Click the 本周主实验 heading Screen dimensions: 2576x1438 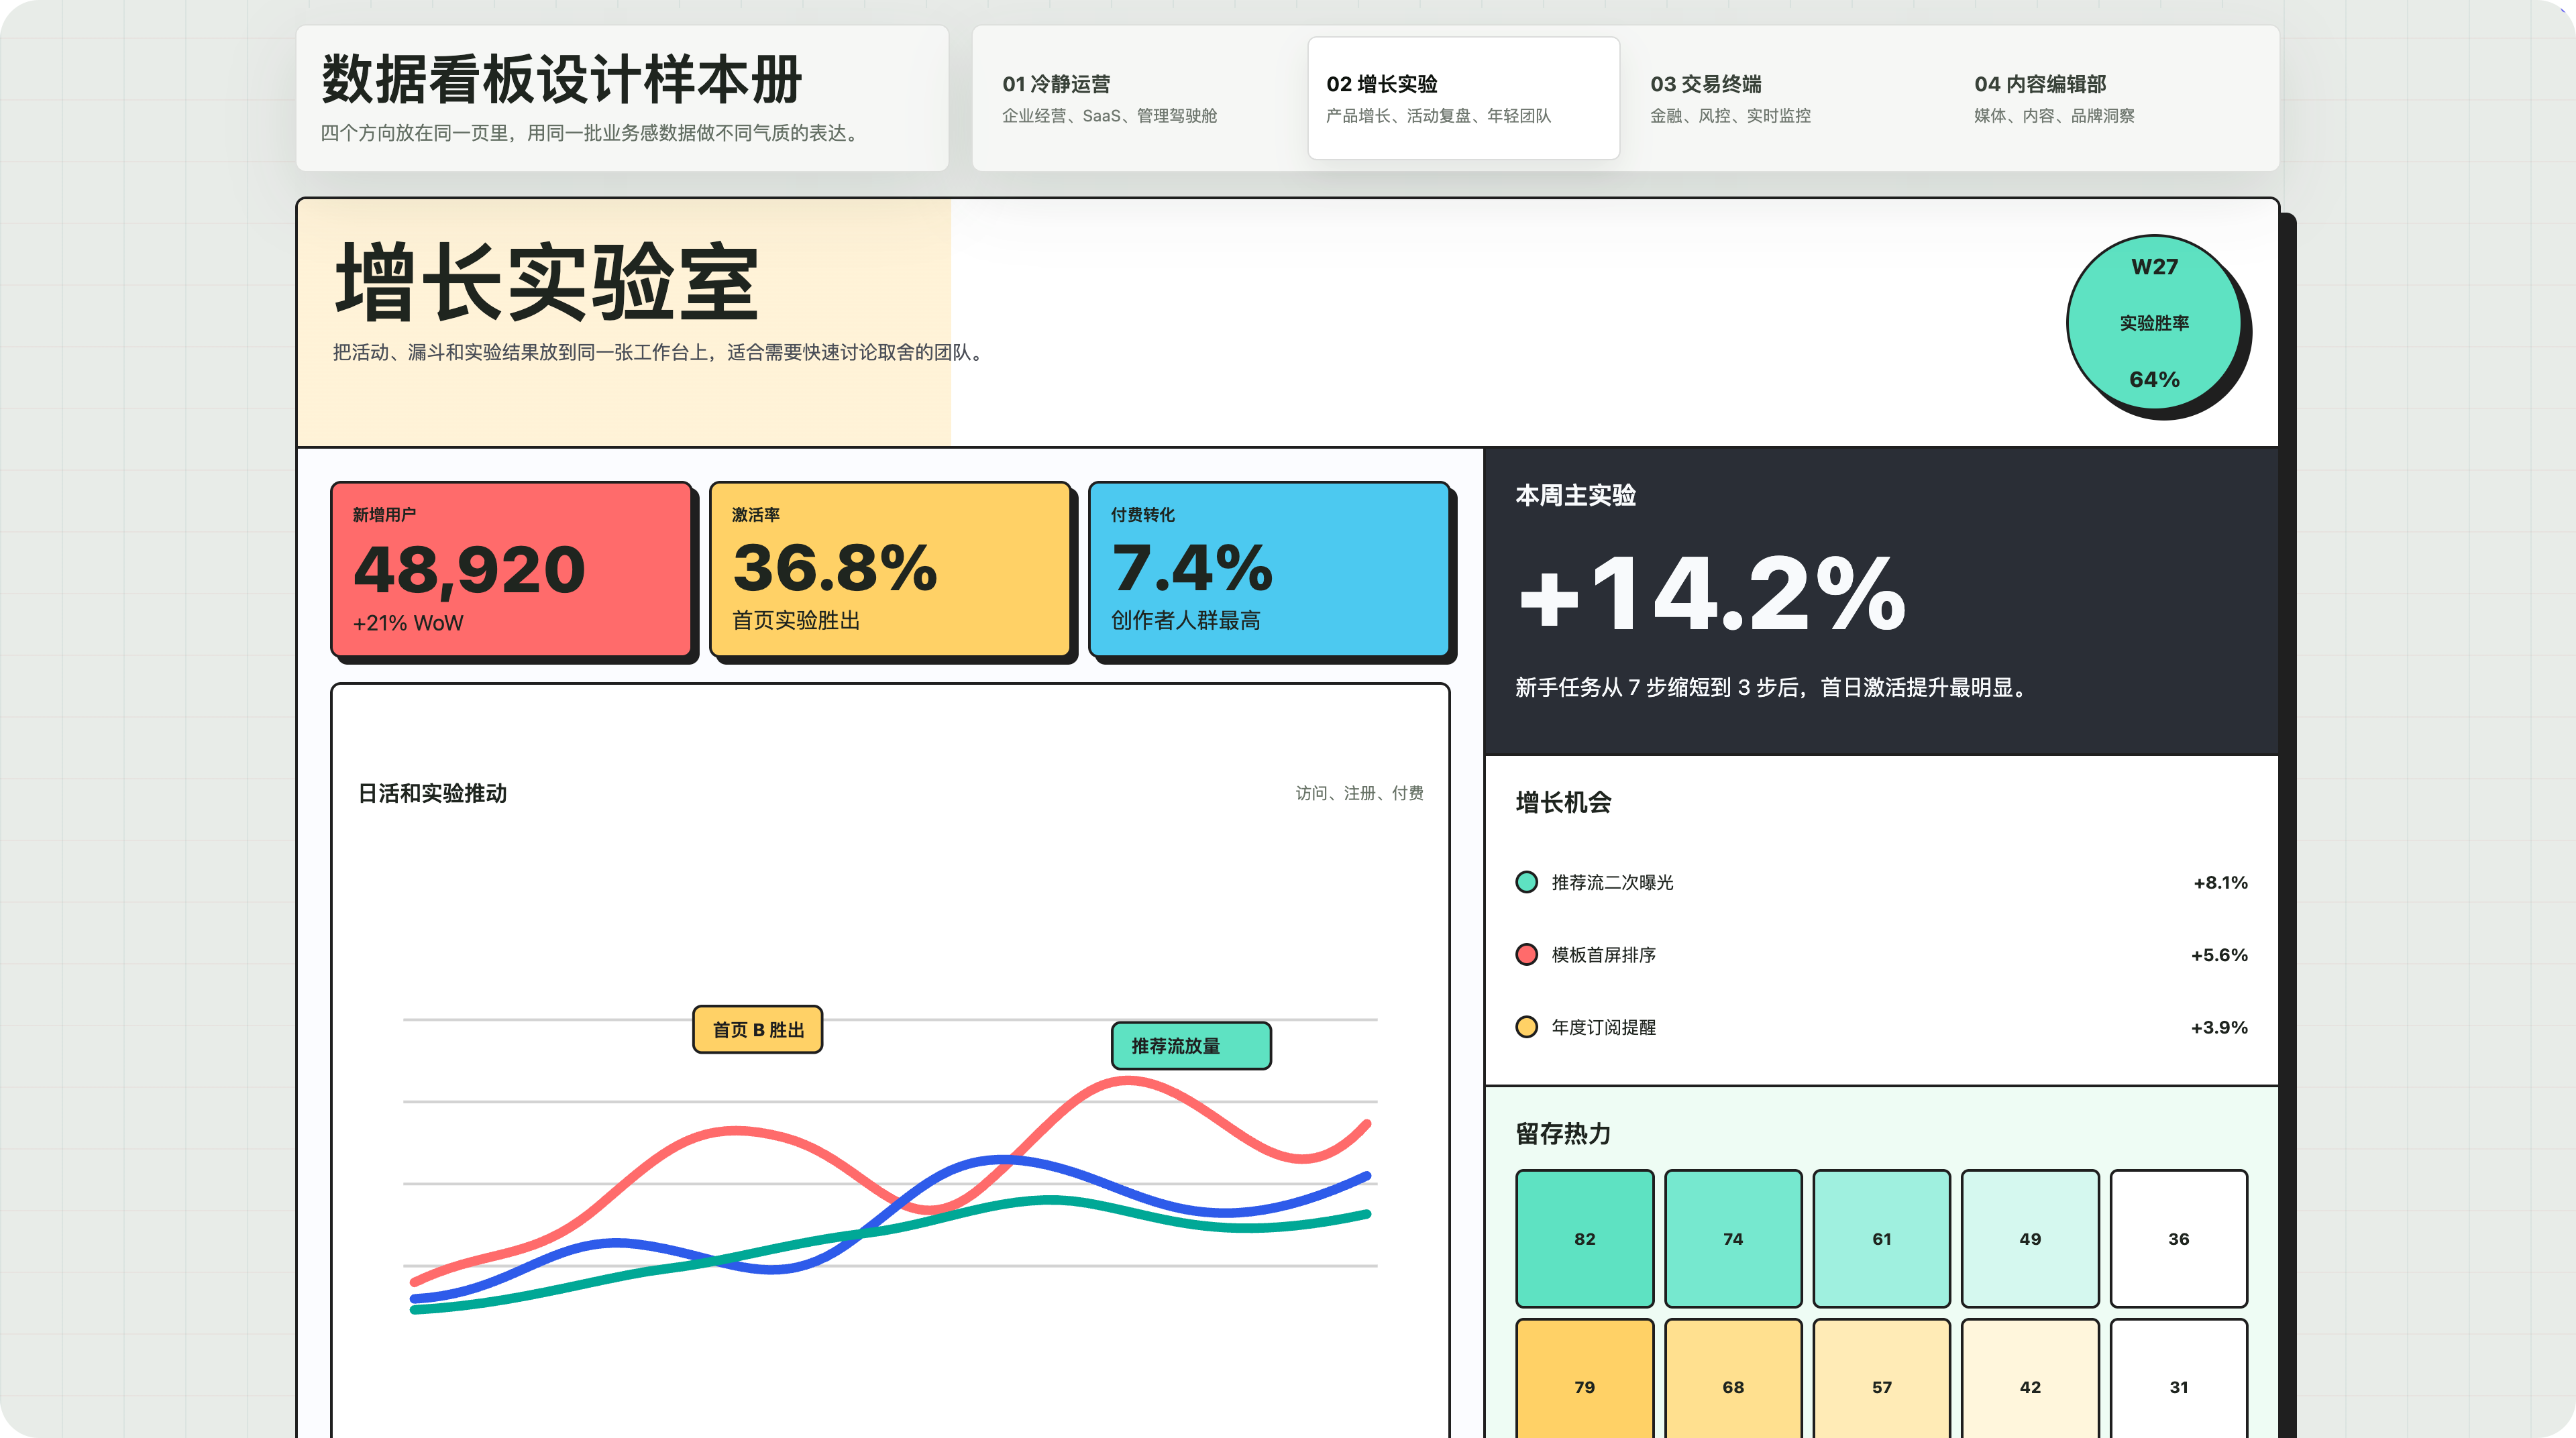click(1575, 495)
